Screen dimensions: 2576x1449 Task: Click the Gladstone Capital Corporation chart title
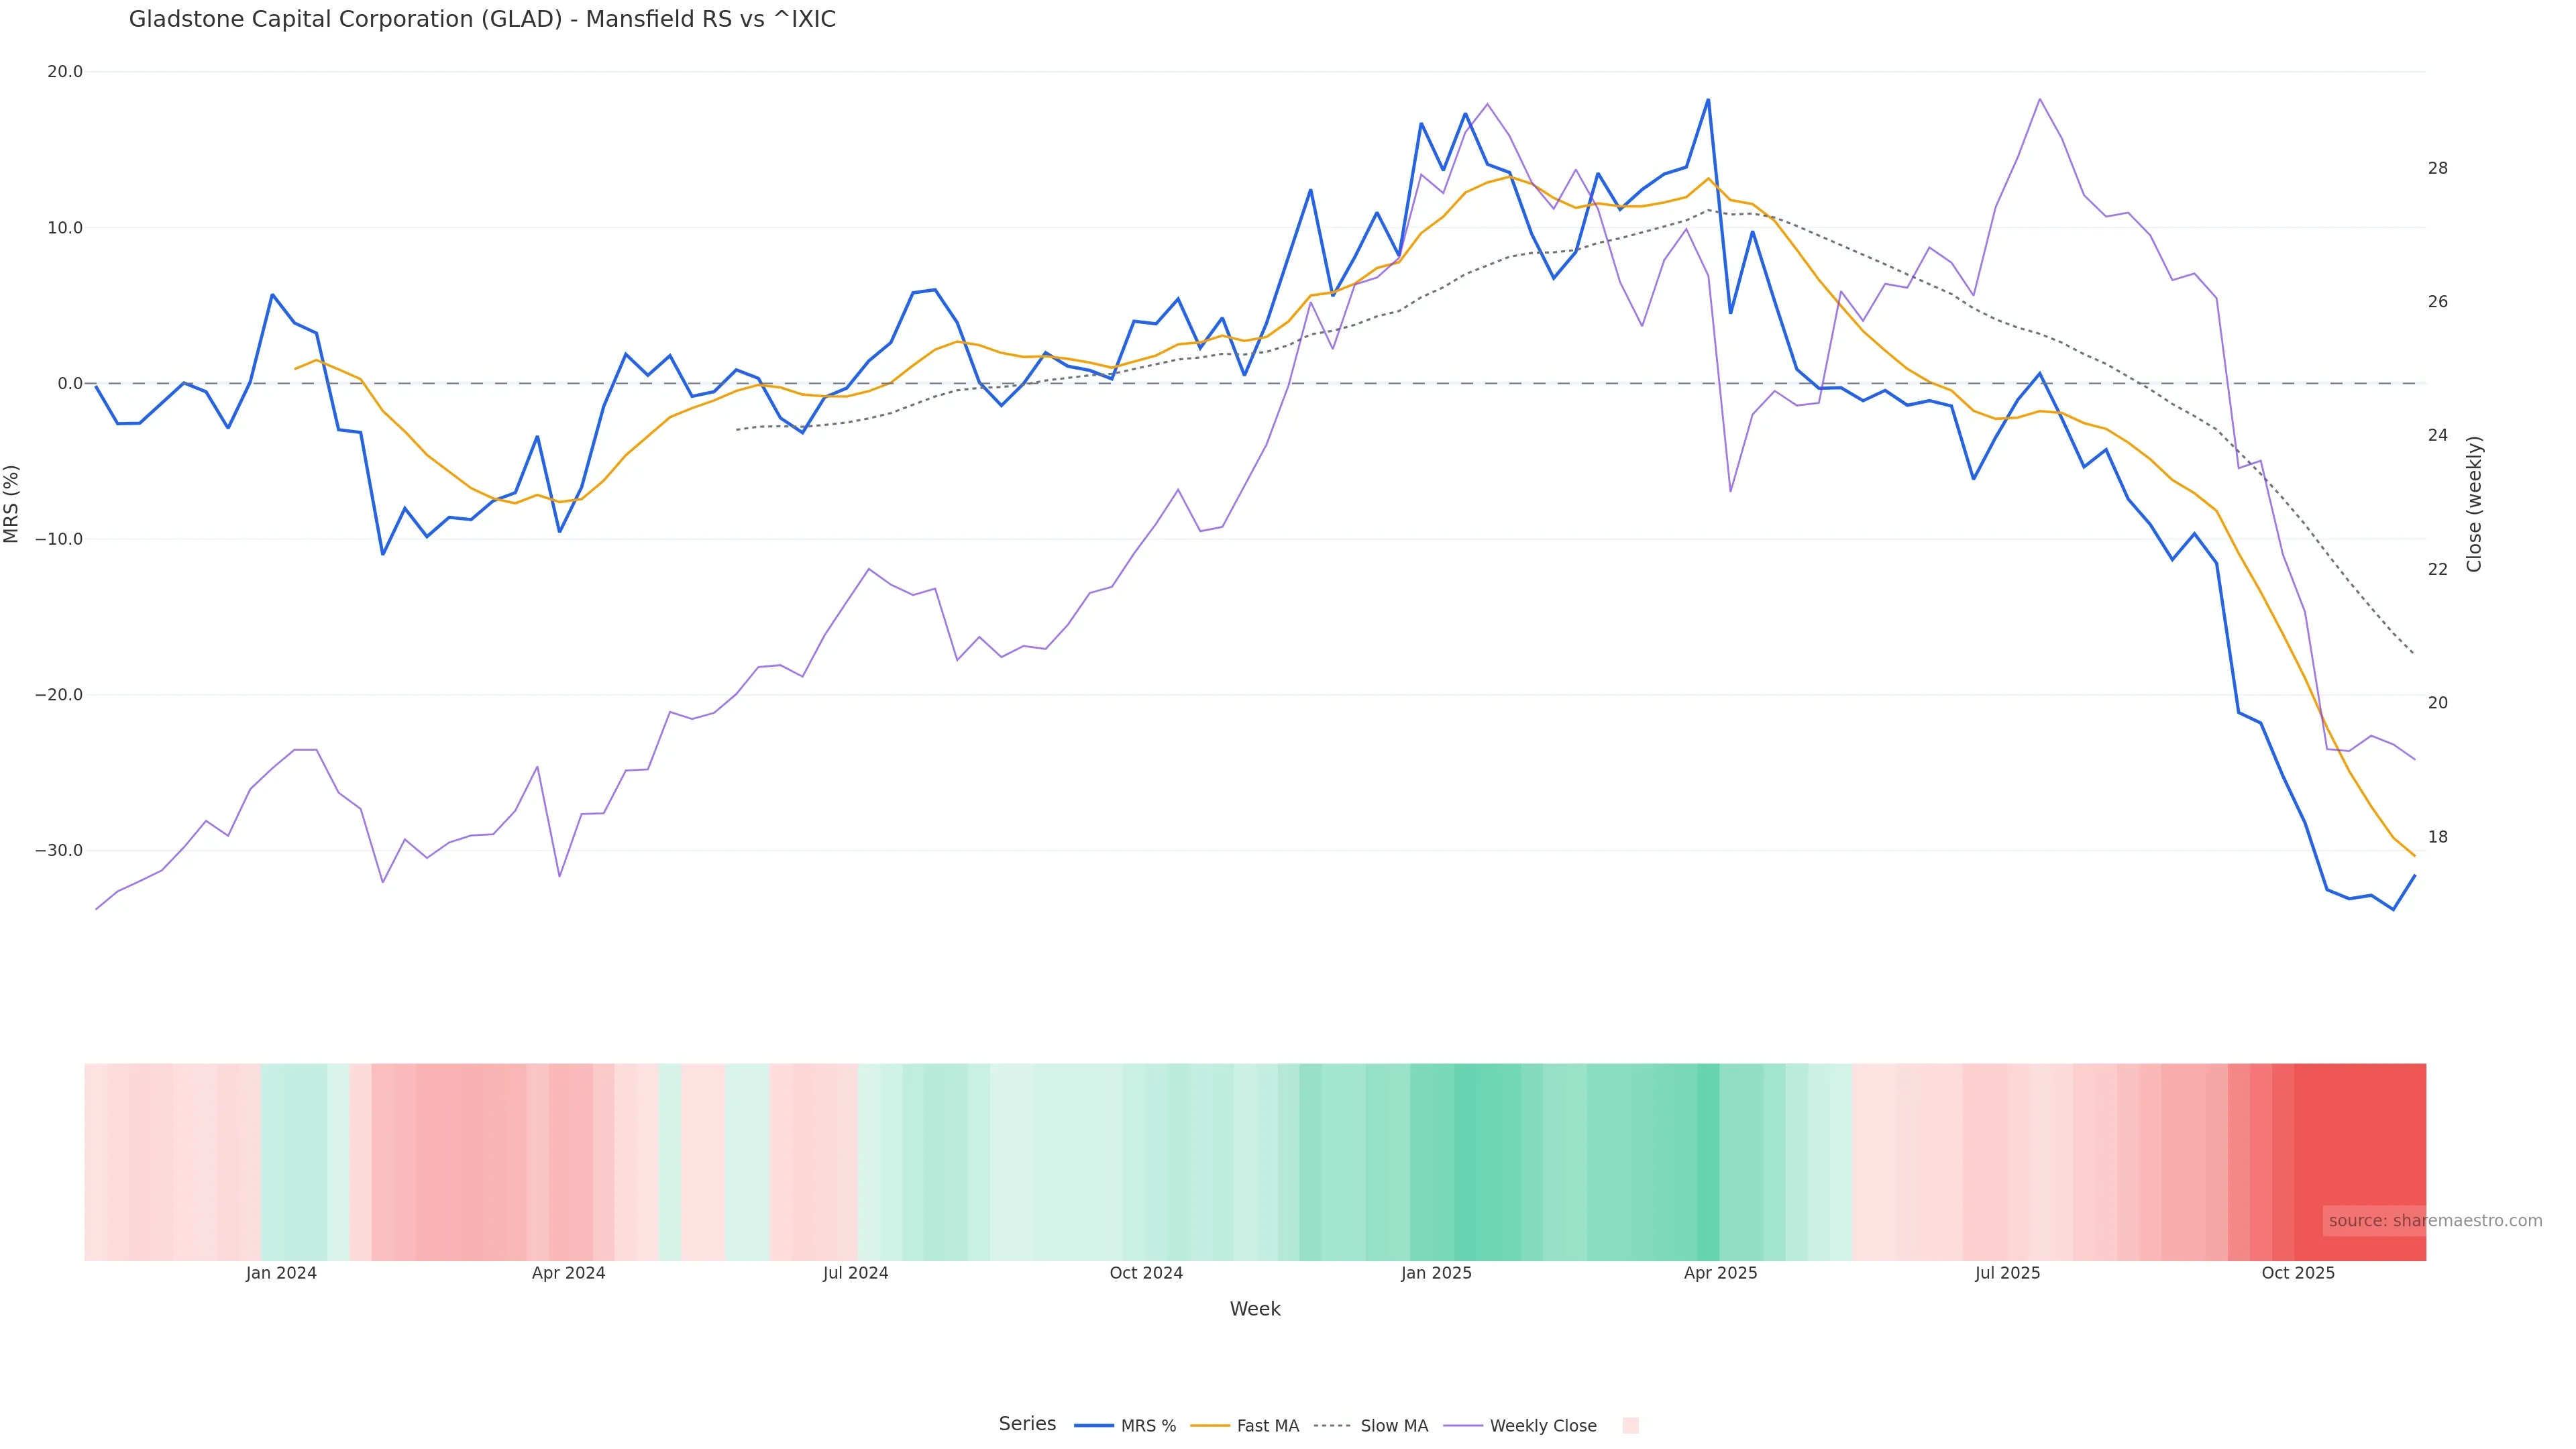[x=482, y=19]
